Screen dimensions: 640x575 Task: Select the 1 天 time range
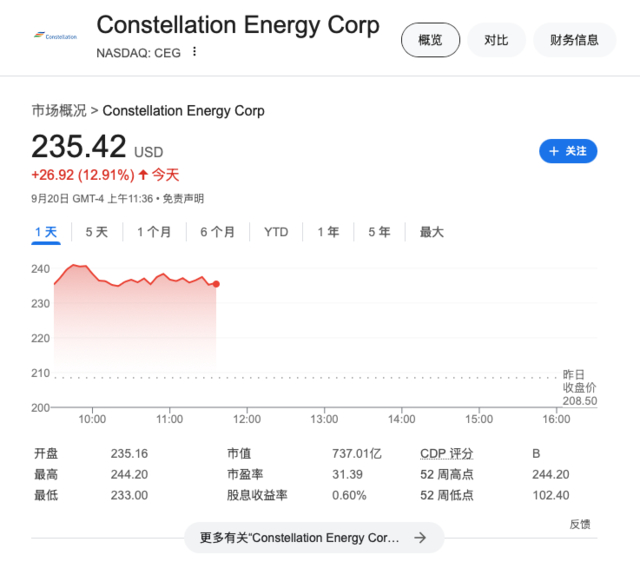point(46,232)
